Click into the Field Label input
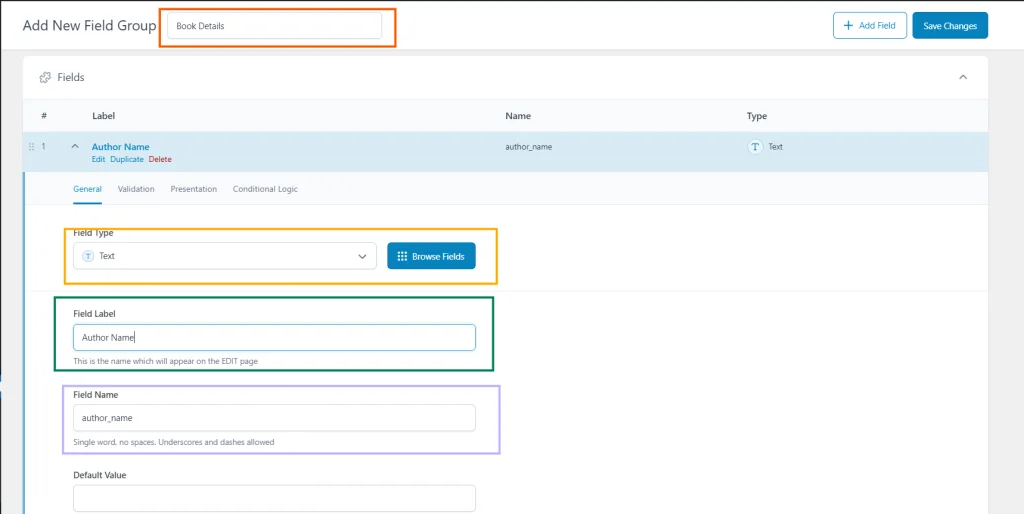The width and height of the screenshot is (1024, 514). click(x=274, y=338)
